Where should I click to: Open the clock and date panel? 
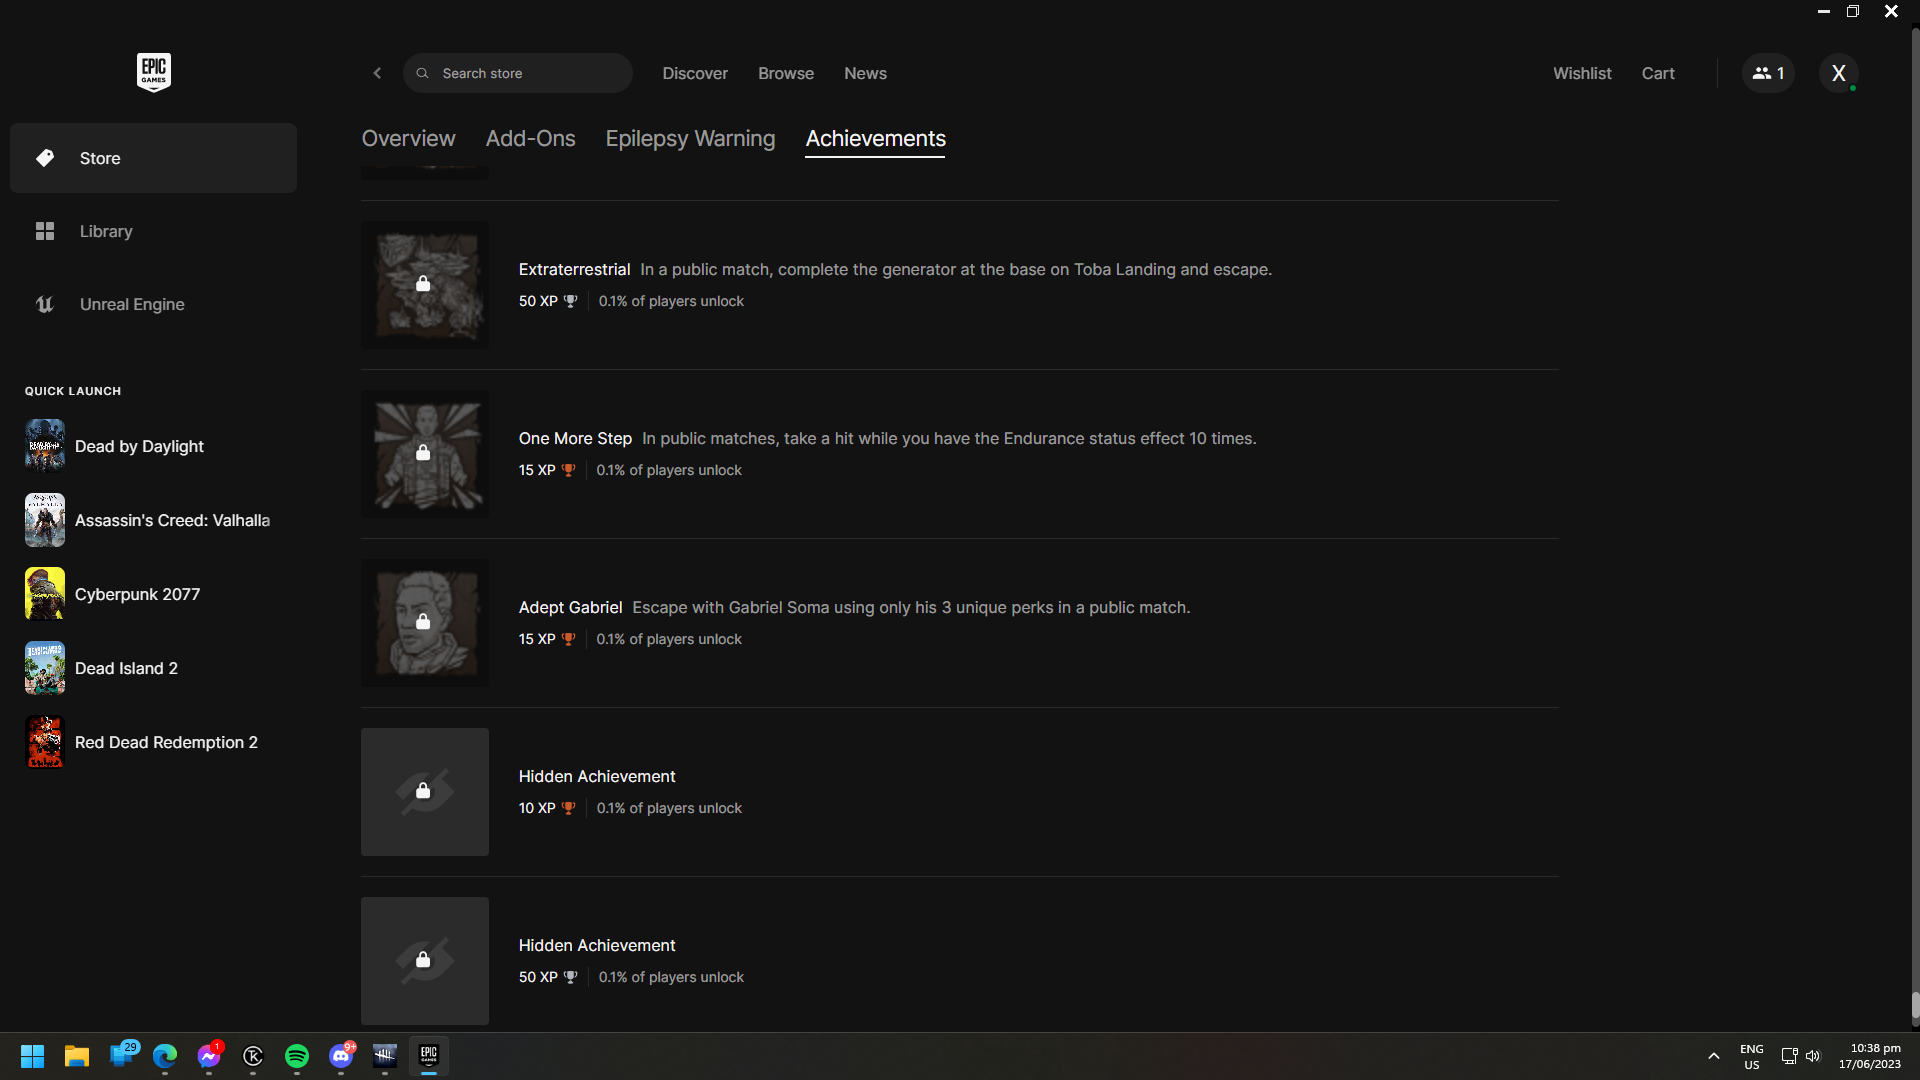click(x=1869, y=1056)
